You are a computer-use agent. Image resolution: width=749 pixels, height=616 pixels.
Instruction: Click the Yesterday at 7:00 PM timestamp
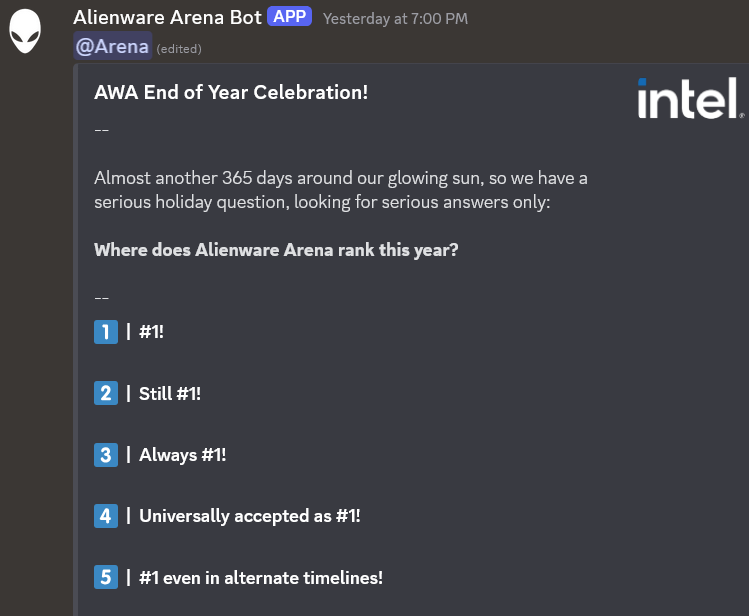pos(395,19)
